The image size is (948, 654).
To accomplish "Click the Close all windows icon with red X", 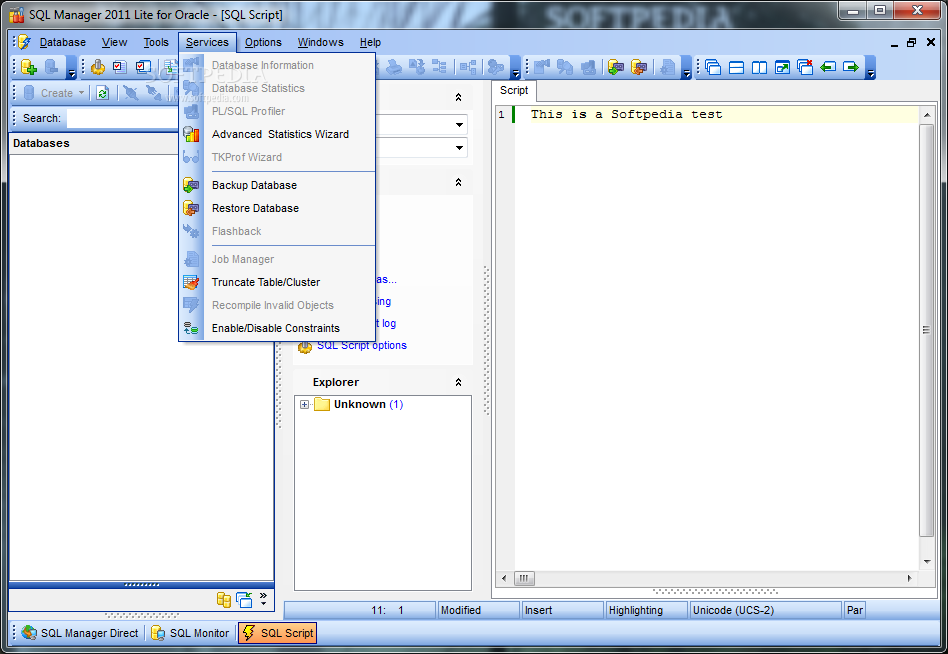I will point(805,67).
